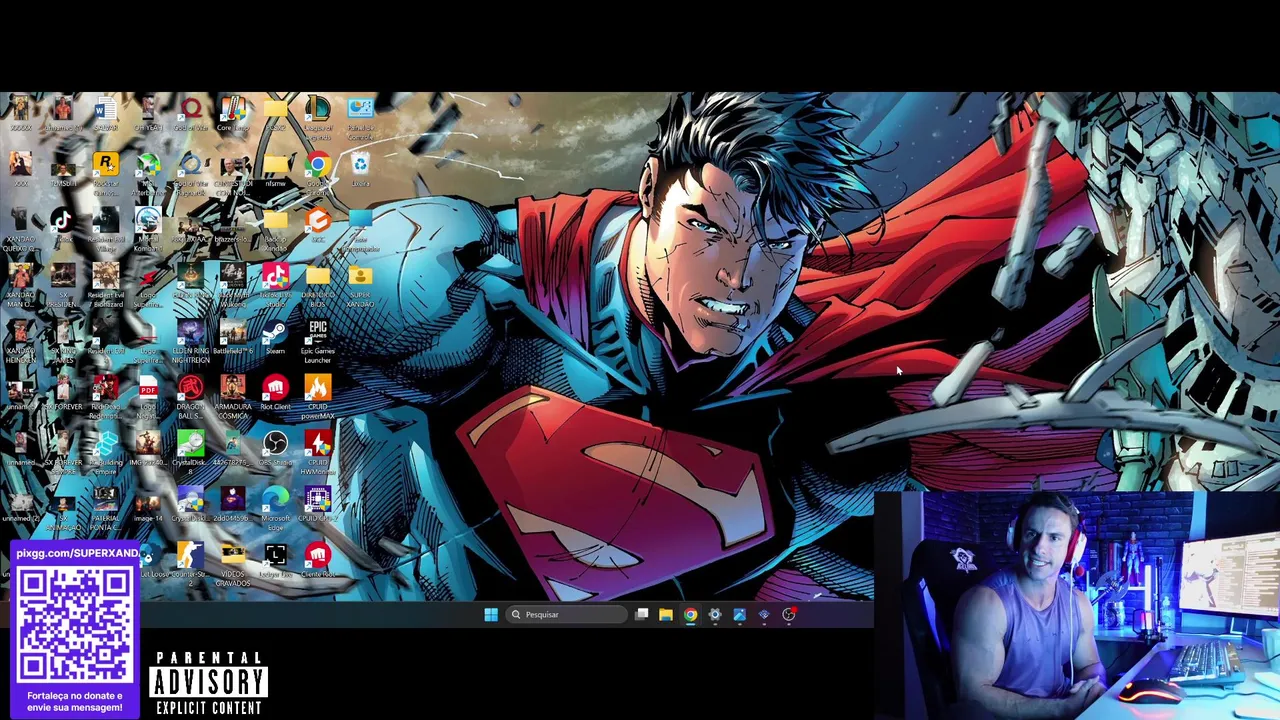Image resolution: width=1280 pixels, height=720 pixels.
Task: Select the CrystalDiskMark 8 shortcut
Action: pos(191,452)
